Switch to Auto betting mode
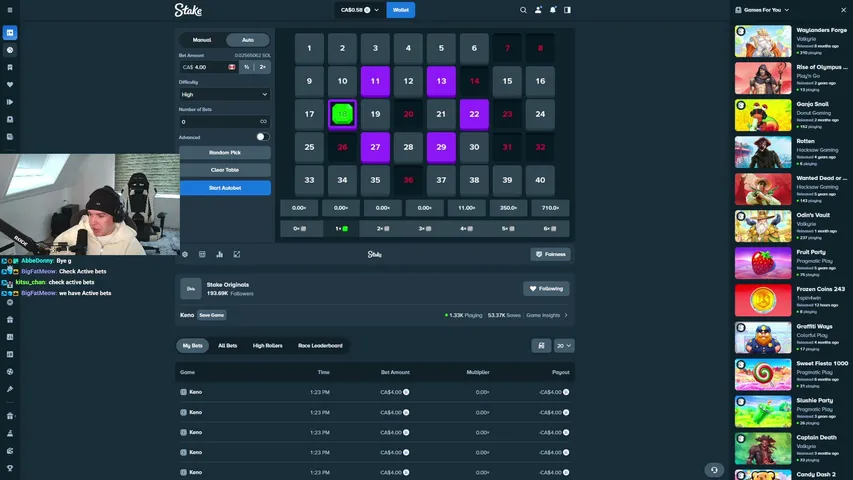 point(248,40)
